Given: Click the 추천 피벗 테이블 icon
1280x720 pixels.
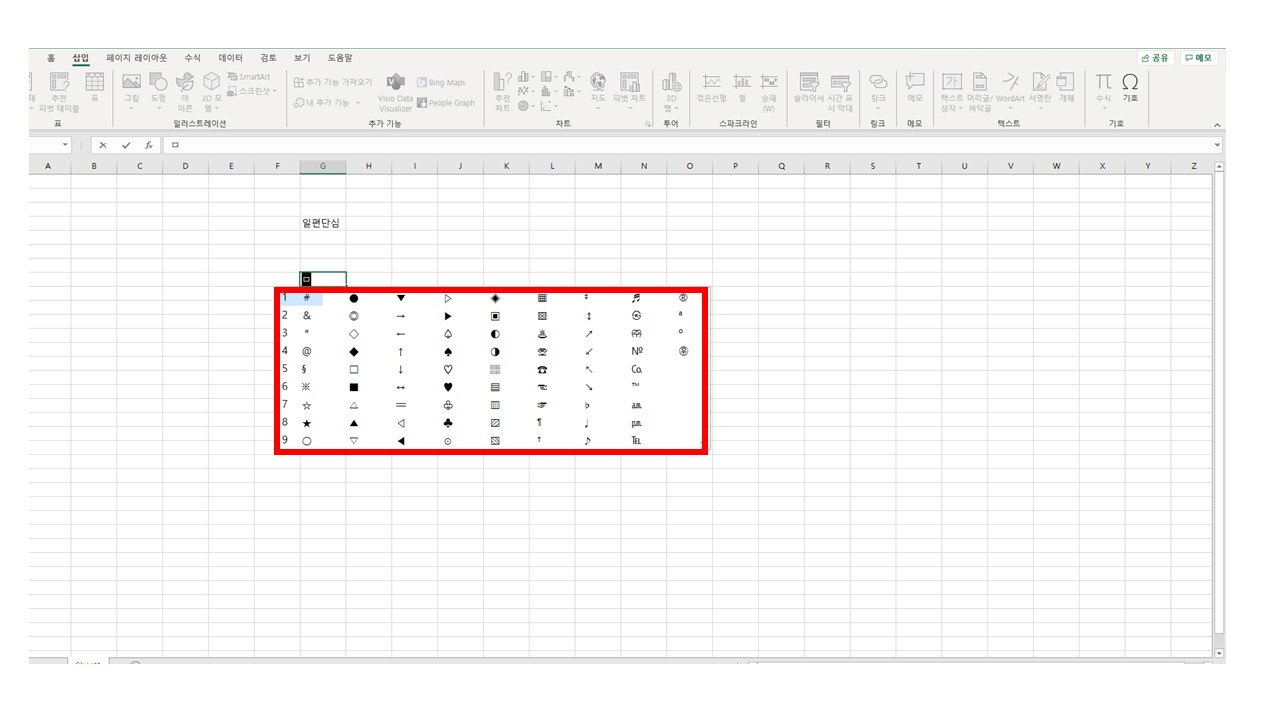Looking at the screenshot, I should tap(58, 92).
